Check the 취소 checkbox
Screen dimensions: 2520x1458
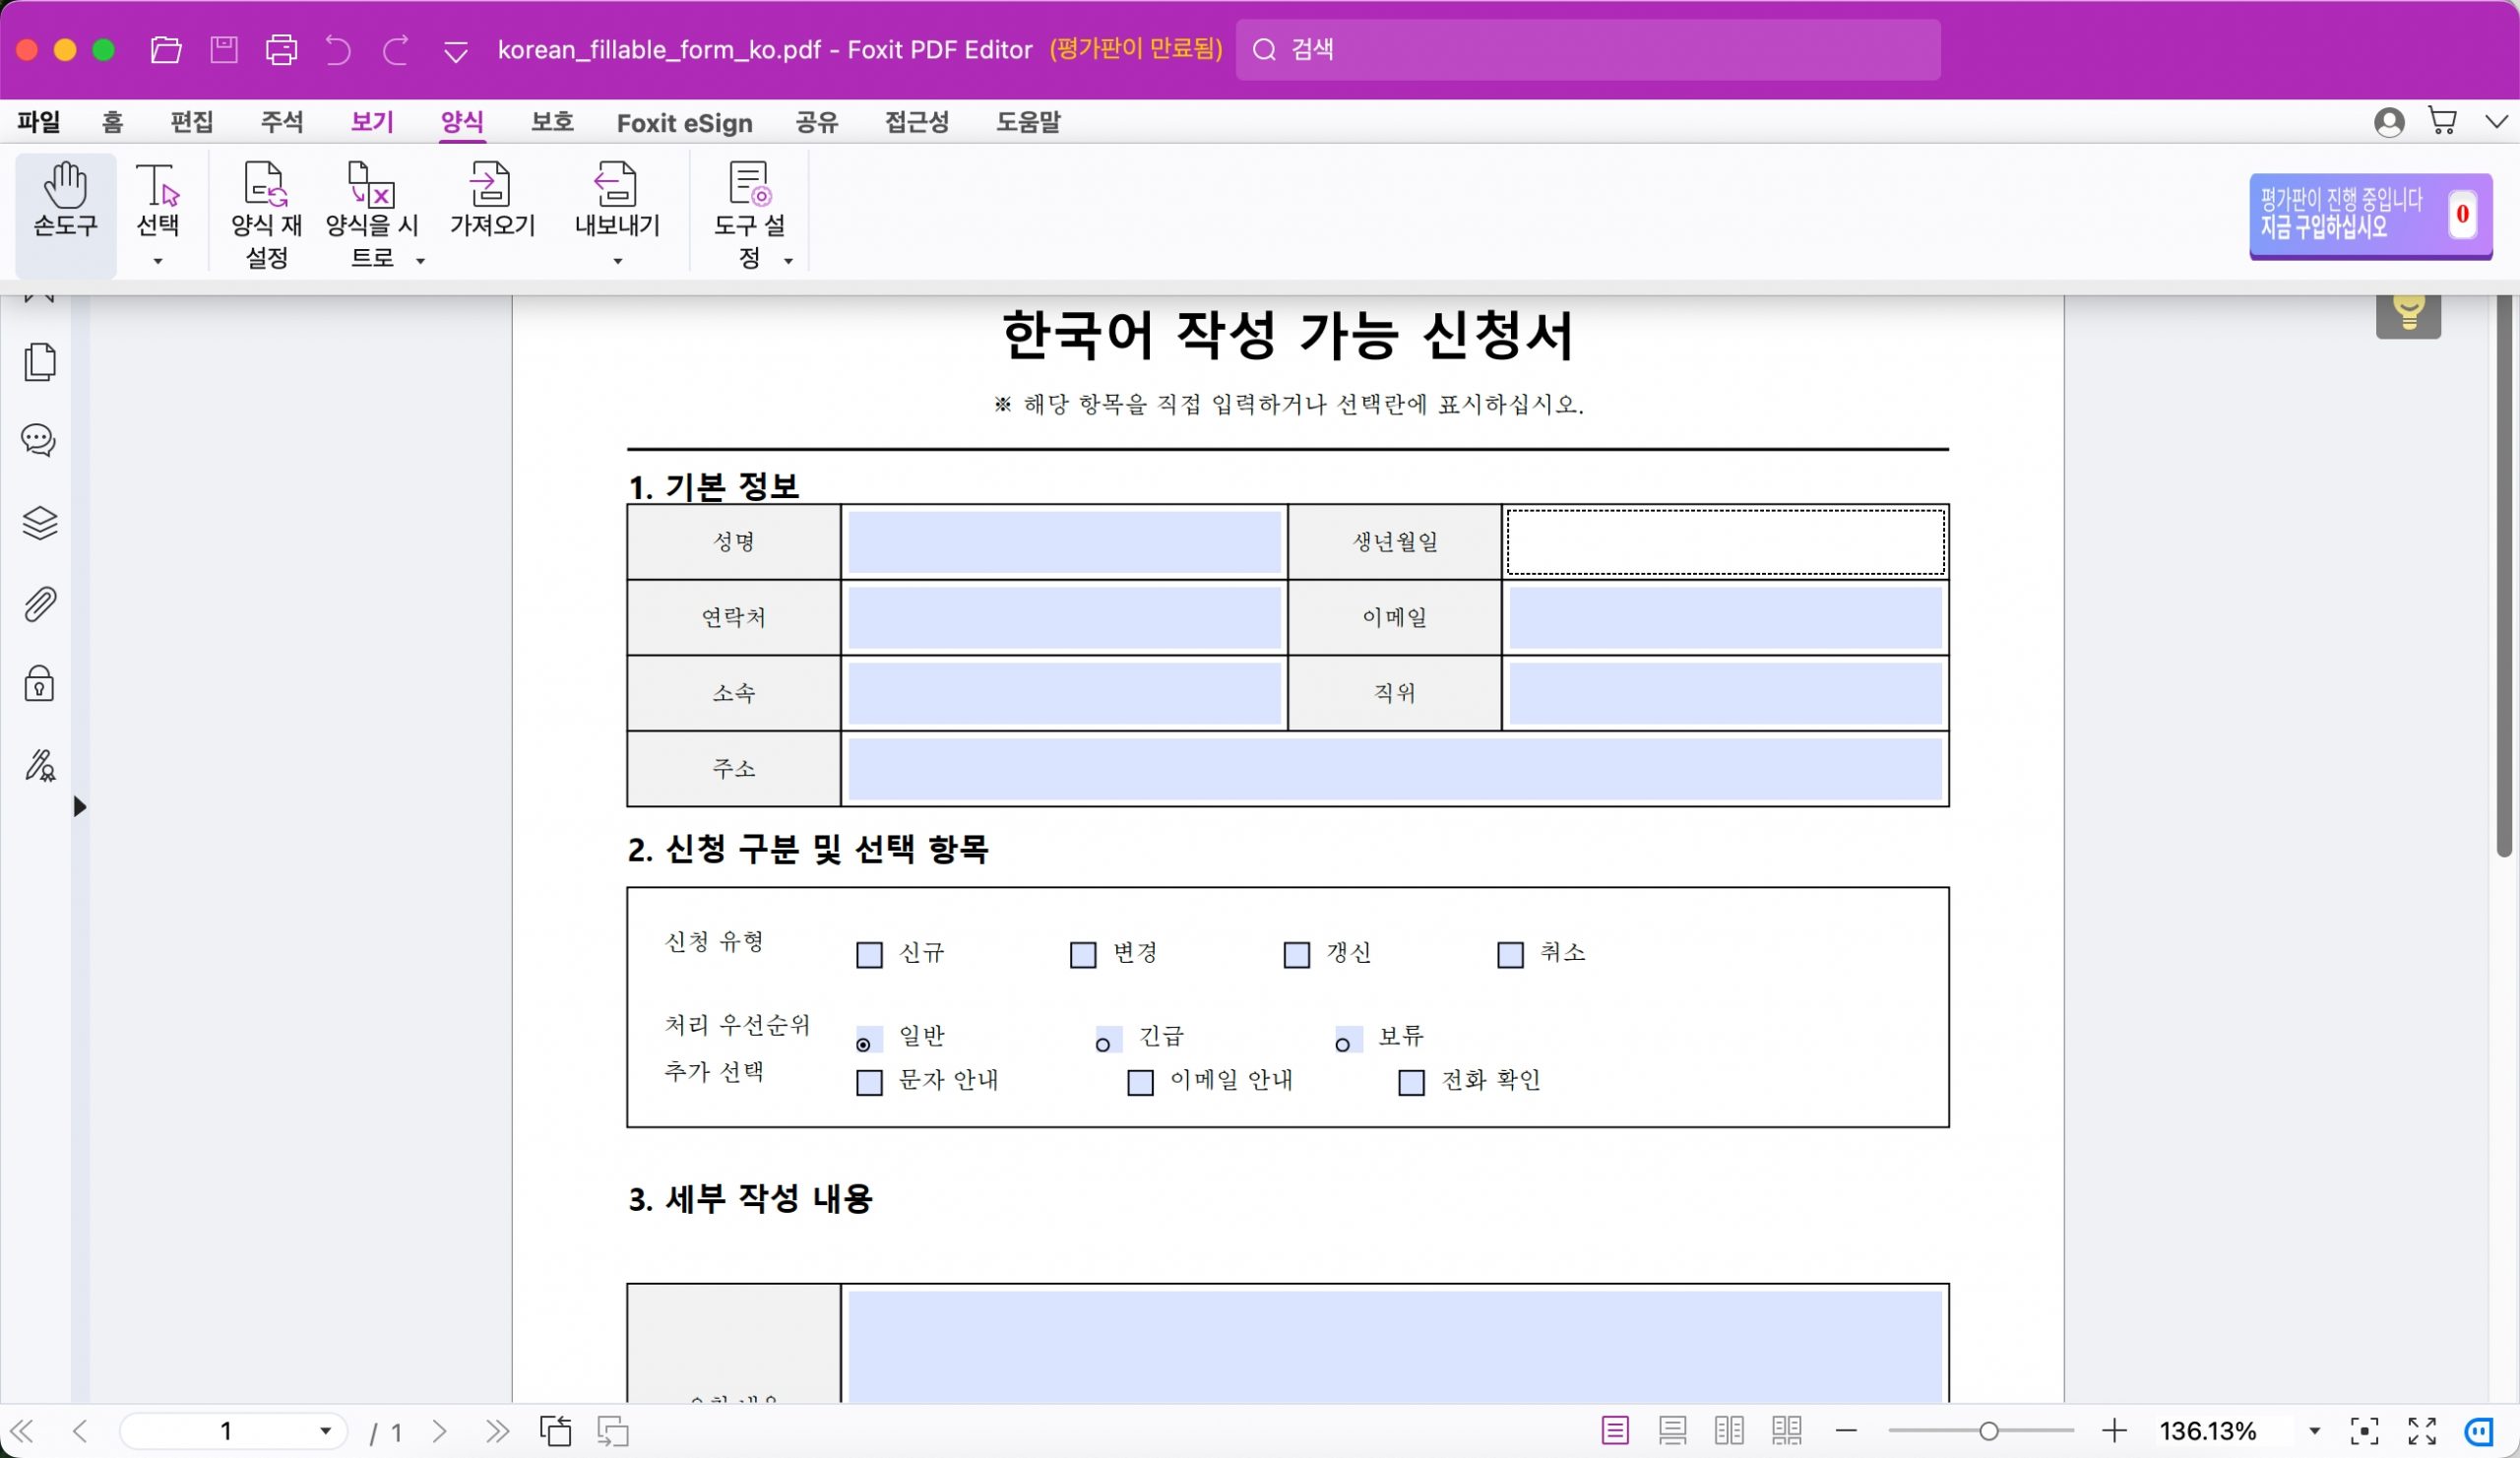click(x=1510, y=955)
